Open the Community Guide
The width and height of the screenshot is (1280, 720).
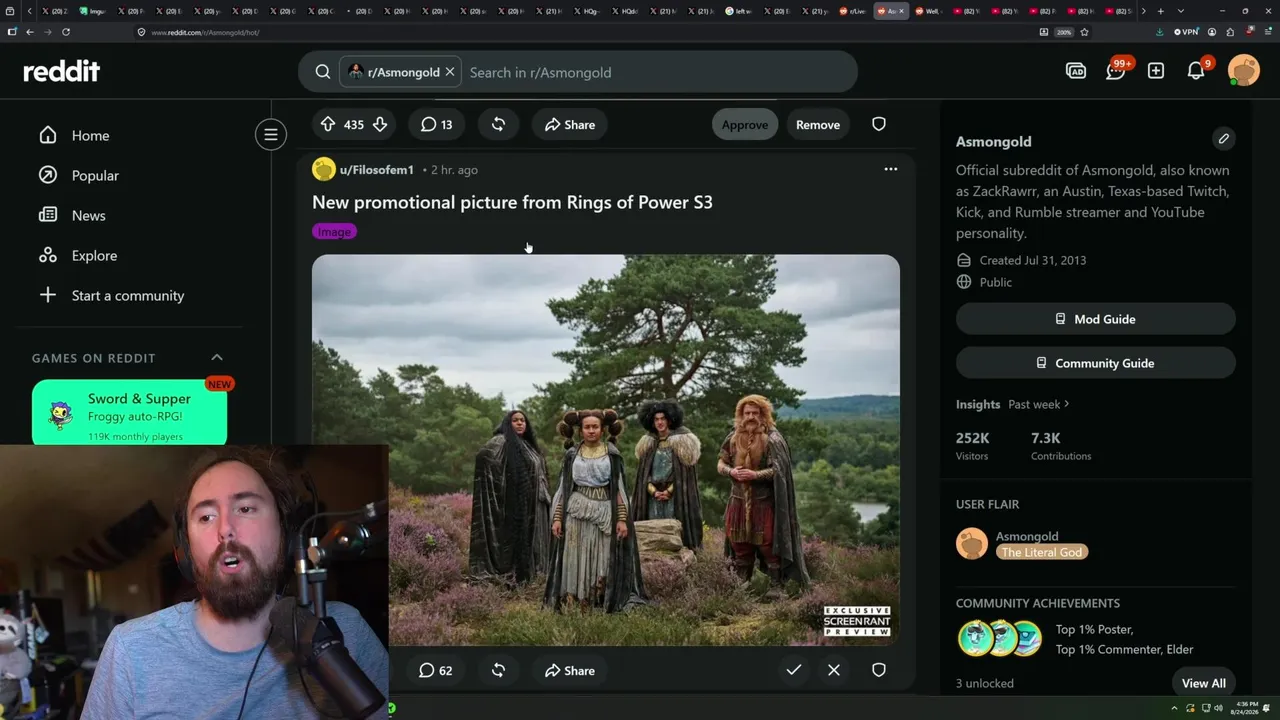point(1096,363)
